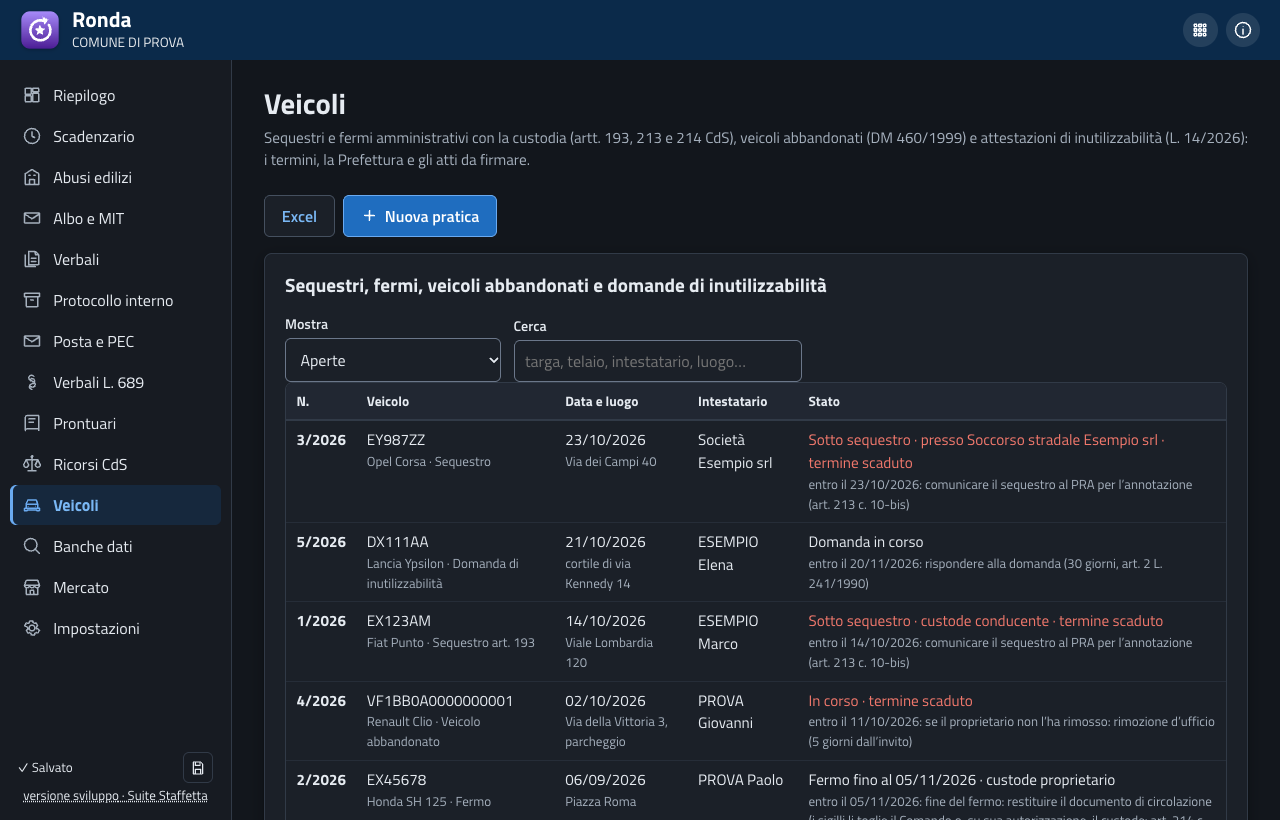Screen dimensions: 1280x820
Task: Open the apps grid icon in header
Action: coord(1200,30)
